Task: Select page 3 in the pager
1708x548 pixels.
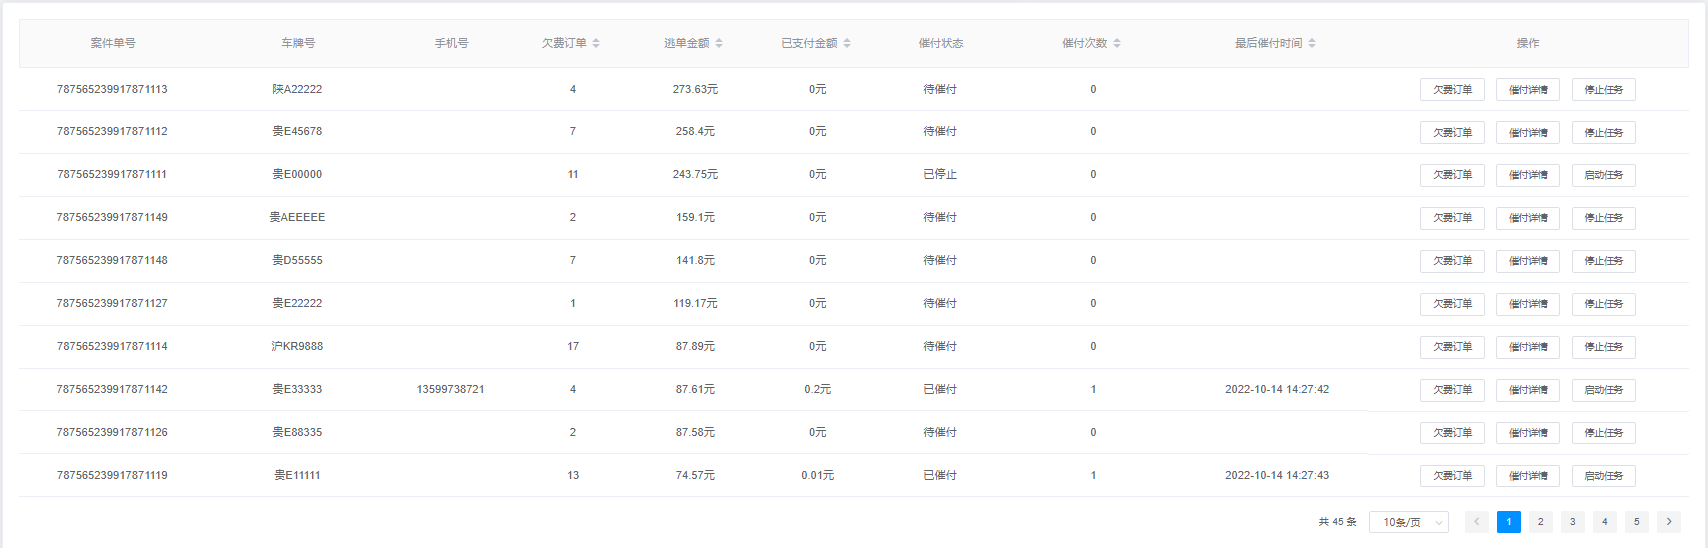Action: pyautogui.click(x=1572, y=521)
